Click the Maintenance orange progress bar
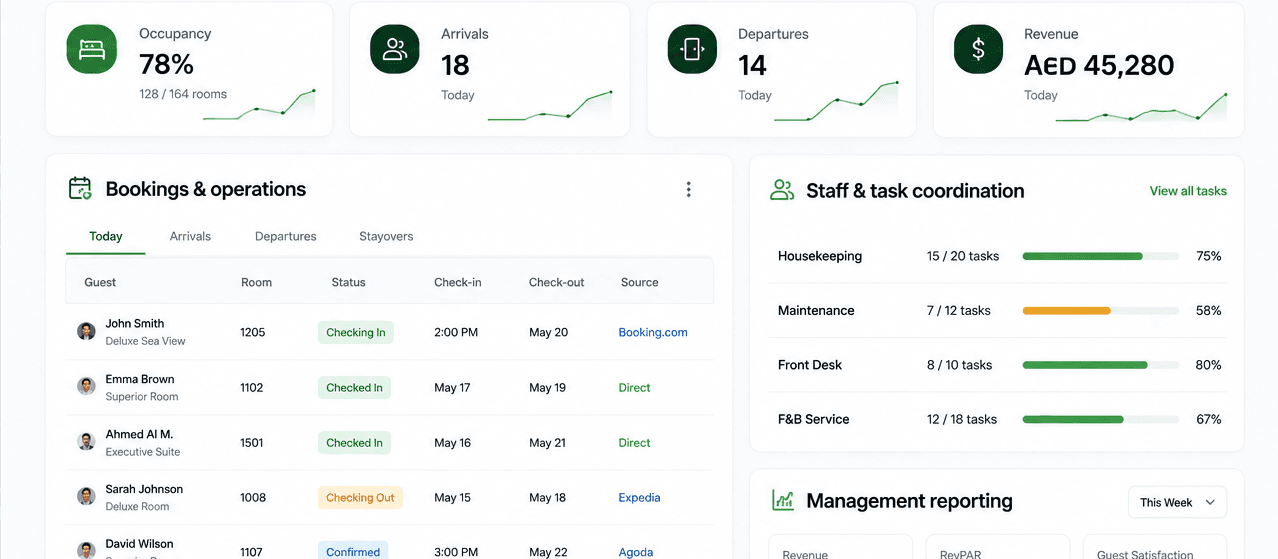1278x559 pixels. pyautogui.click(x=1066, y=311)
